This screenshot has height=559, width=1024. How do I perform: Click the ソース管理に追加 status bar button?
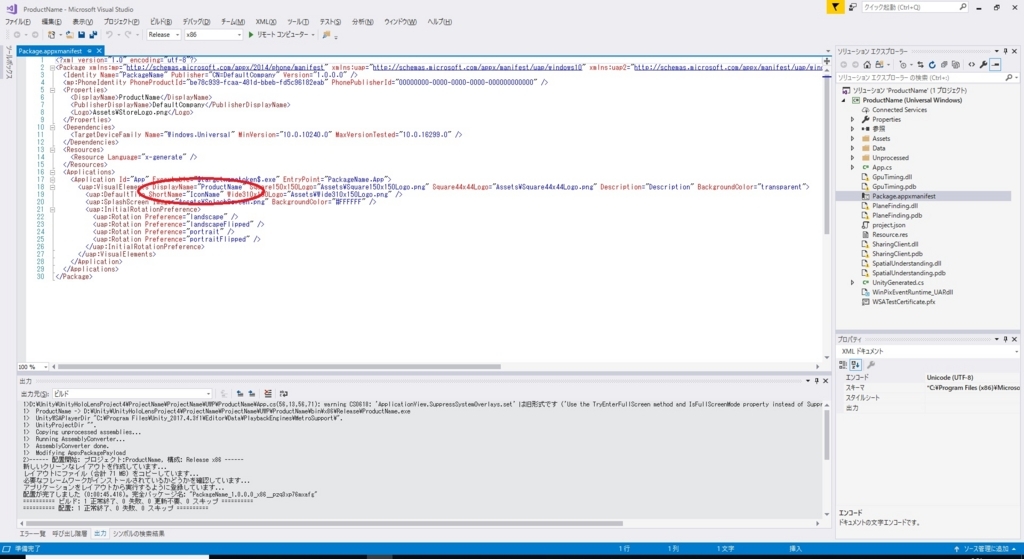985,549
